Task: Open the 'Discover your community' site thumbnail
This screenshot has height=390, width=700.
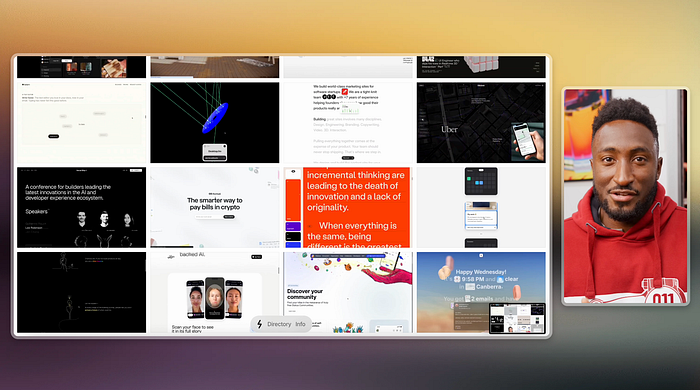Action: tap(348, 292)
